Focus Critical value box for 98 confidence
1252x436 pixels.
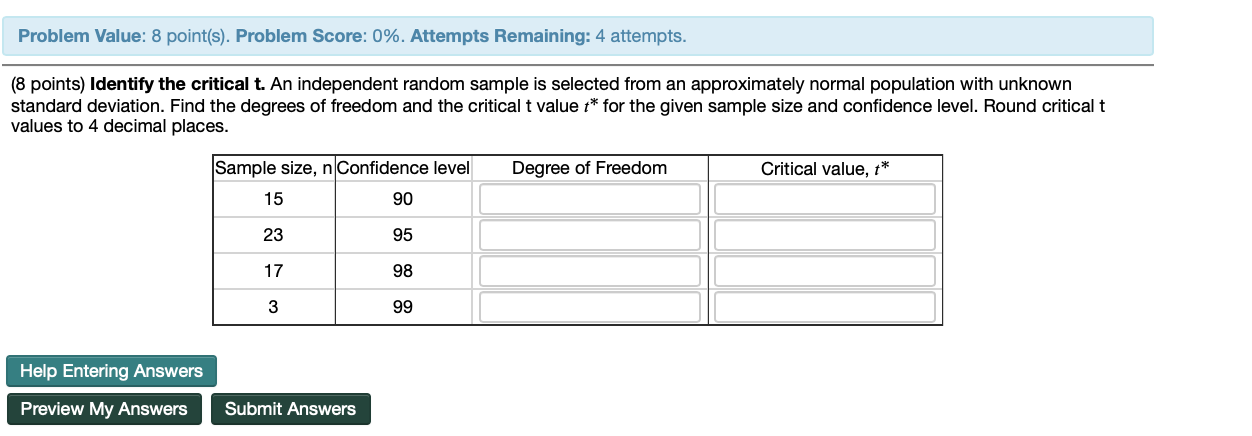(825, 271)
